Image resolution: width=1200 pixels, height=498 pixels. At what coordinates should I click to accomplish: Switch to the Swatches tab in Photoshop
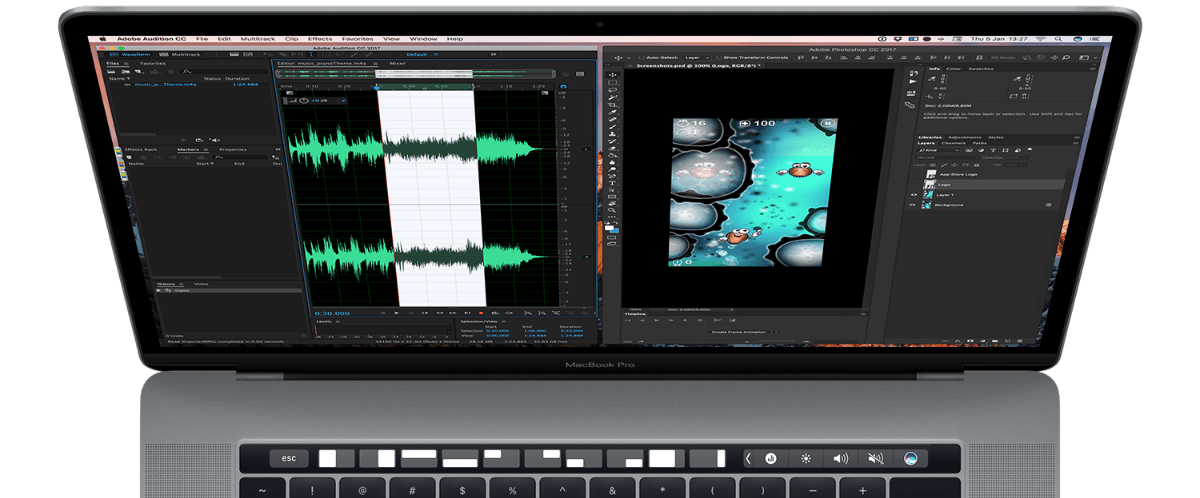click(981, 69)
